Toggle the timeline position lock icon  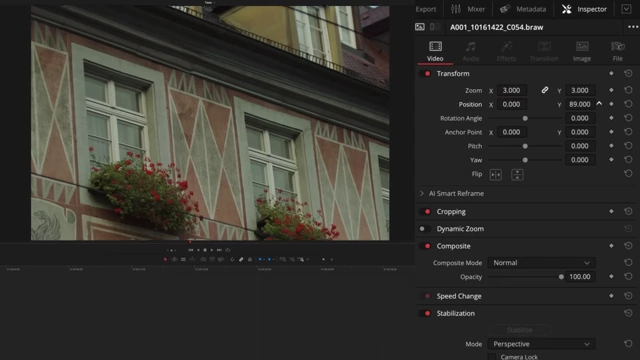click(250, 259)
